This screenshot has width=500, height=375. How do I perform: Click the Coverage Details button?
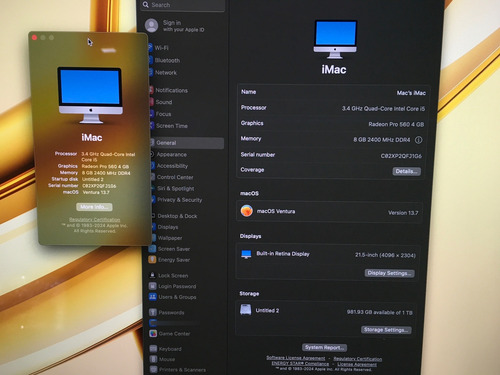pos(406,171)
